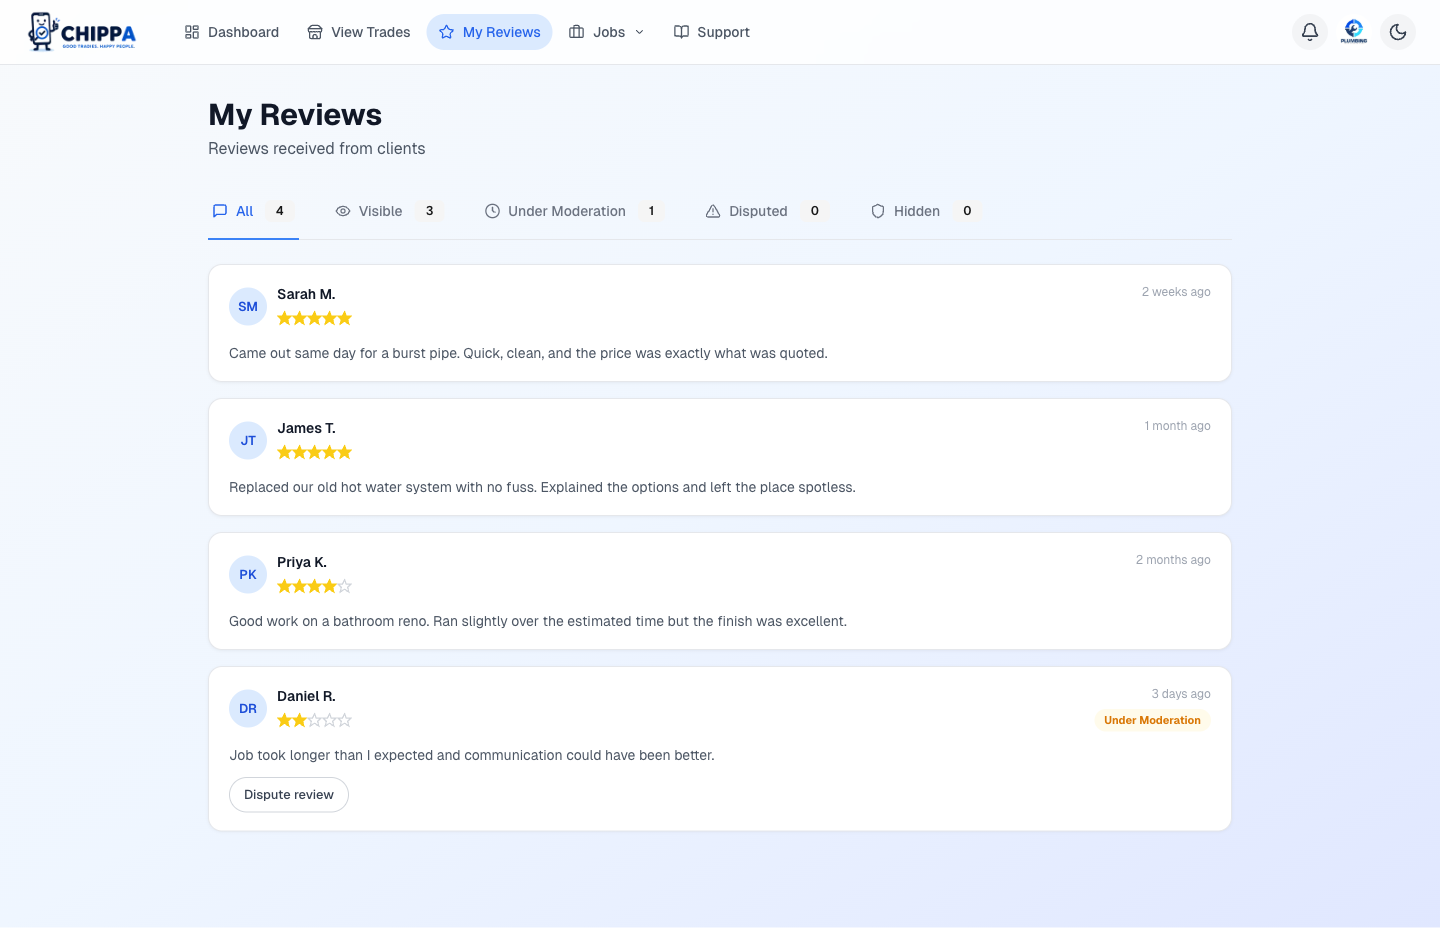
Task: Click the '1 month ago' timestamp
Action: click(1177, 426)
